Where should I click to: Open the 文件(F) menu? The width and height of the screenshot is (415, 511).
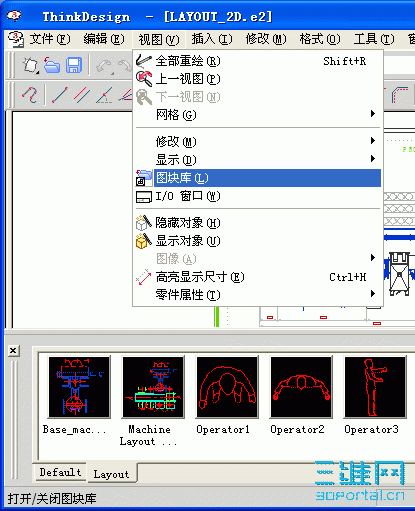point(50,39)
